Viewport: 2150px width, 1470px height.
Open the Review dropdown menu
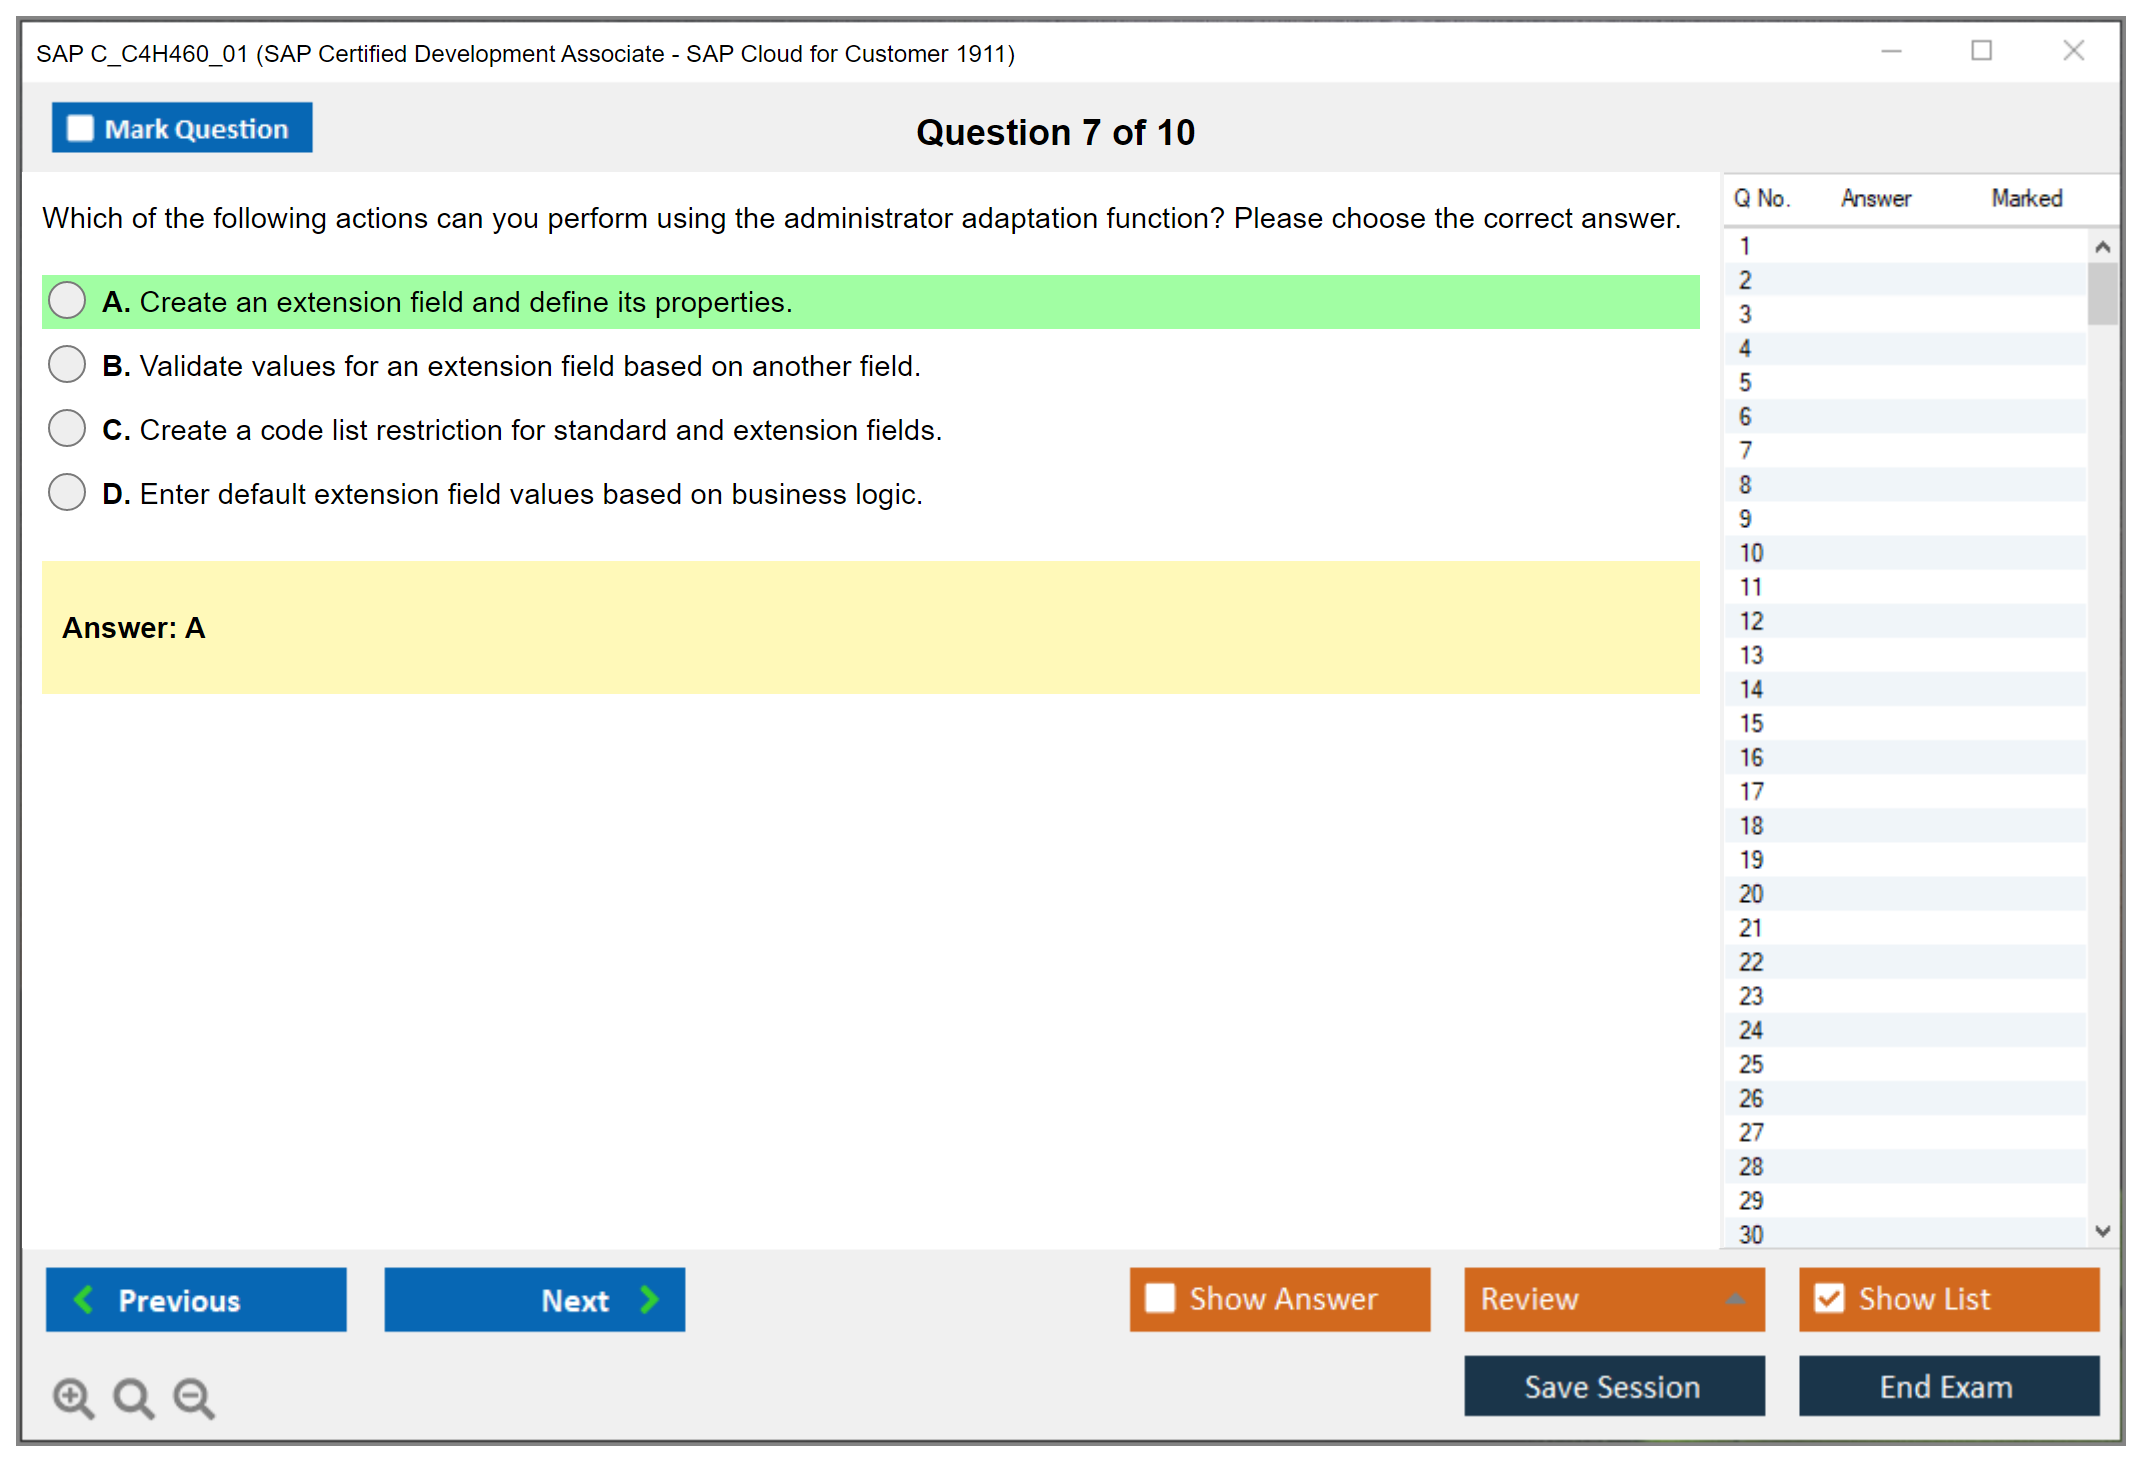coord(1735,1299)
